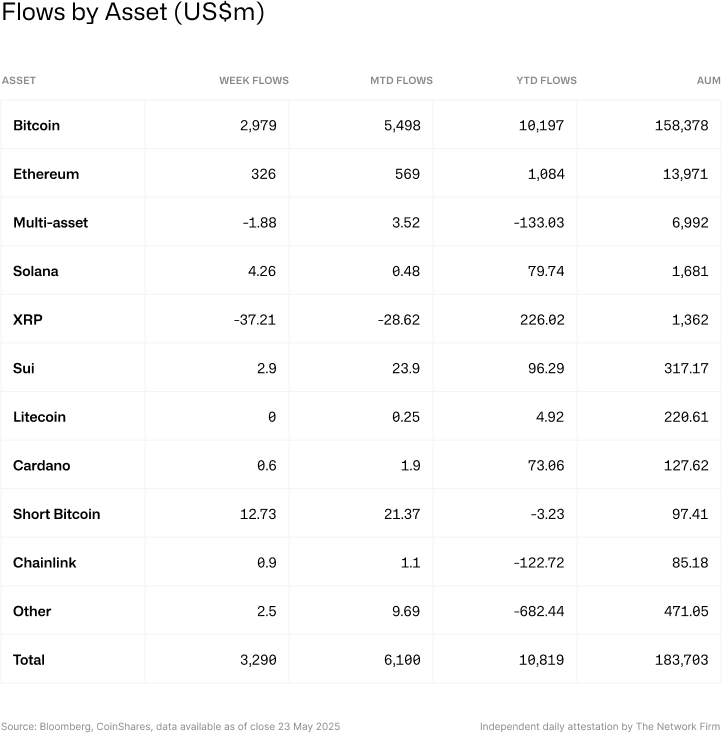Click the Sui asset label
This screenshot has height=733, width=722.
point(24,368)
